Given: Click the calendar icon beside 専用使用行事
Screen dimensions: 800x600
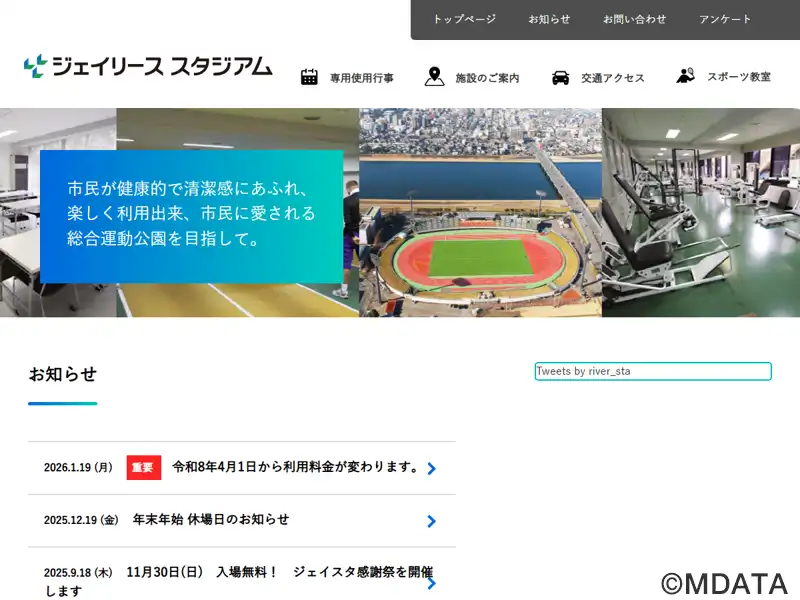Looking at the screenshot, I should click(x=309, y=77).
